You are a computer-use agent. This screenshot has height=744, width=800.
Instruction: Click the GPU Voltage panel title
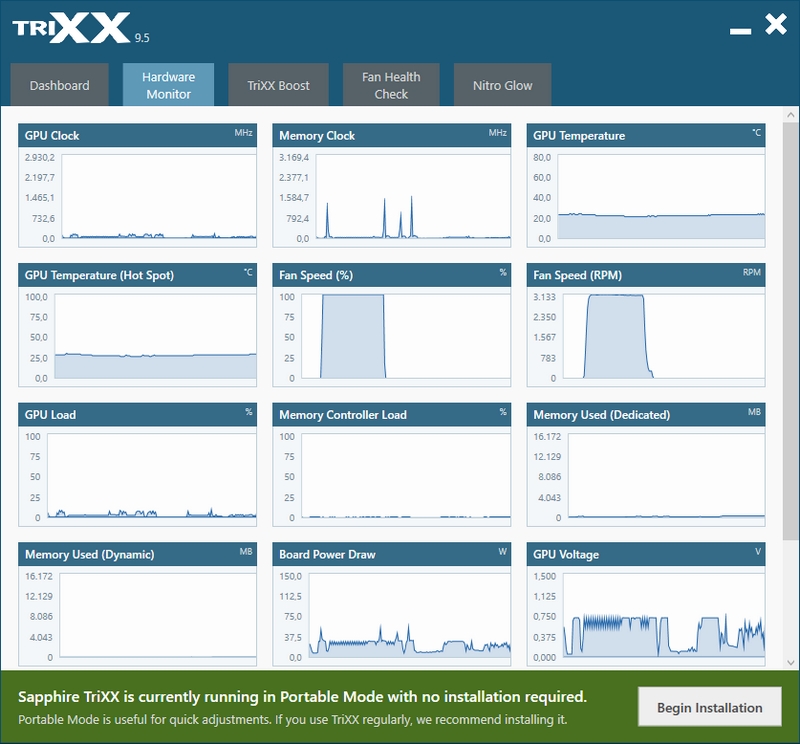click(x=566, y=555)
